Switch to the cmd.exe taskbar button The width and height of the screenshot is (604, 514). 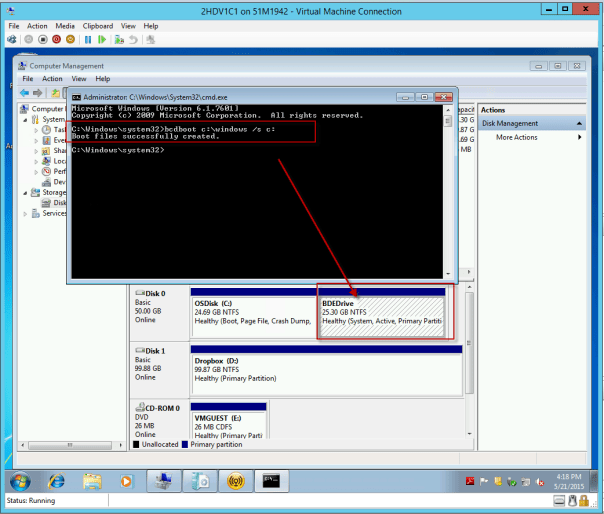pos(271,481)
